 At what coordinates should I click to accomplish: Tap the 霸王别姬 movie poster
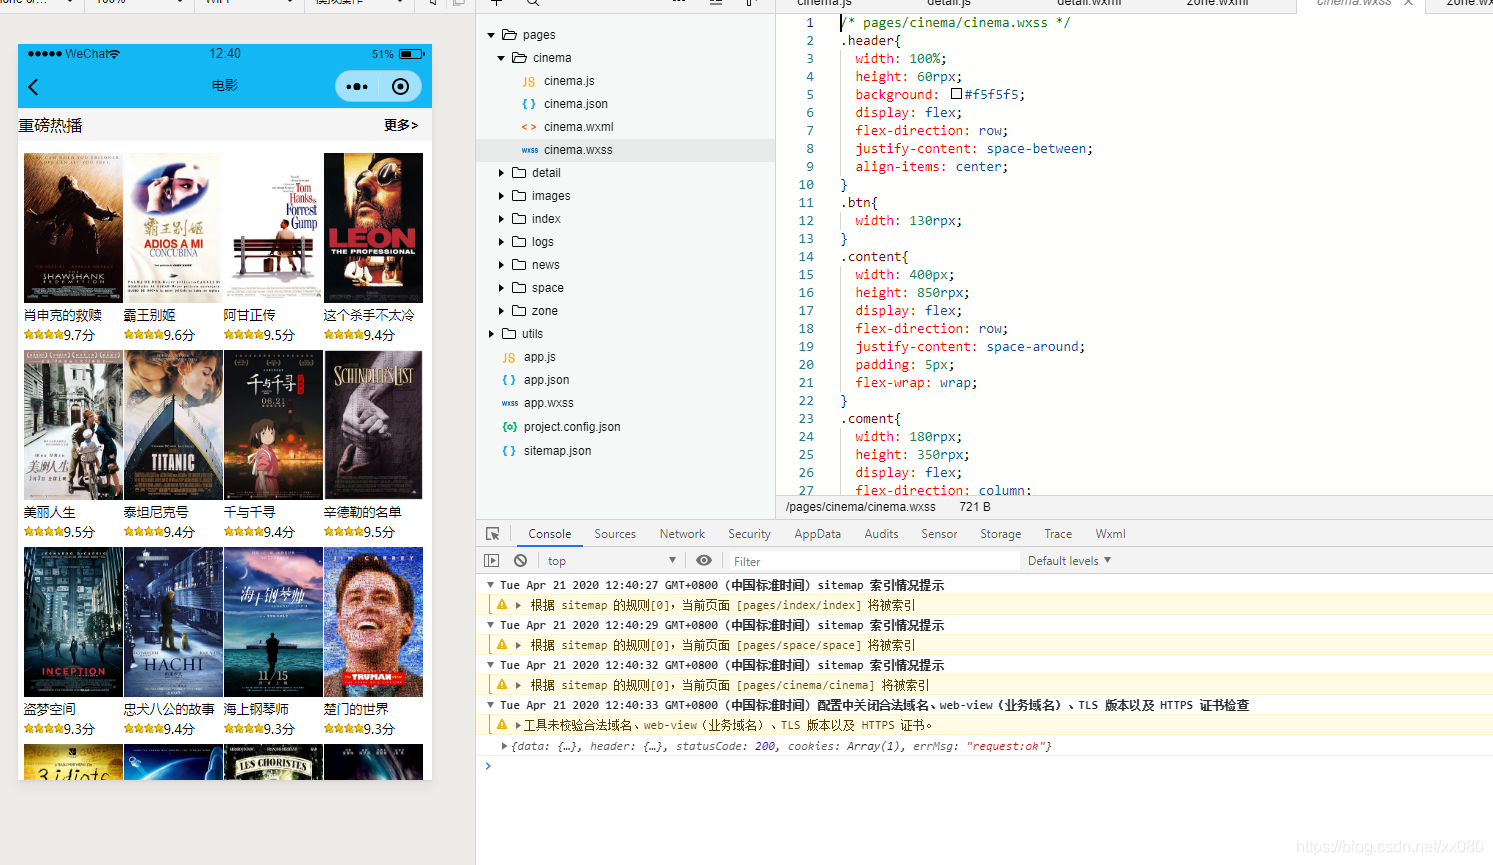tap(173, 228)
